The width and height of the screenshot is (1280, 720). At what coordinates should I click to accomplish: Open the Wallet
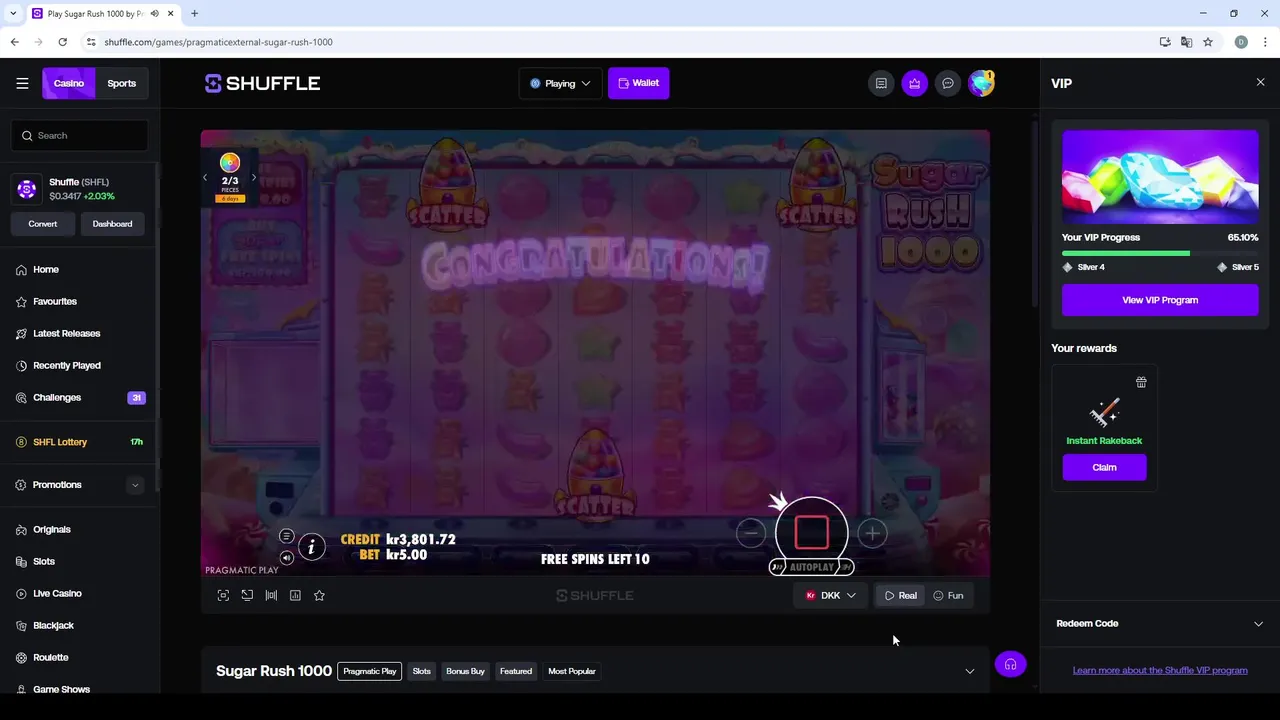[638, 83]
